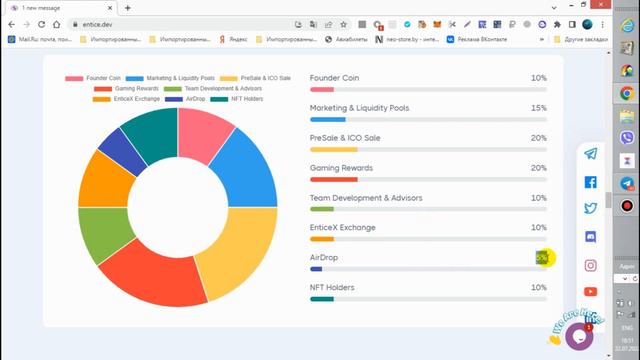640x360 pixels.
Task: Select the '1 new message' tab
Action: [x=61, y=8]
